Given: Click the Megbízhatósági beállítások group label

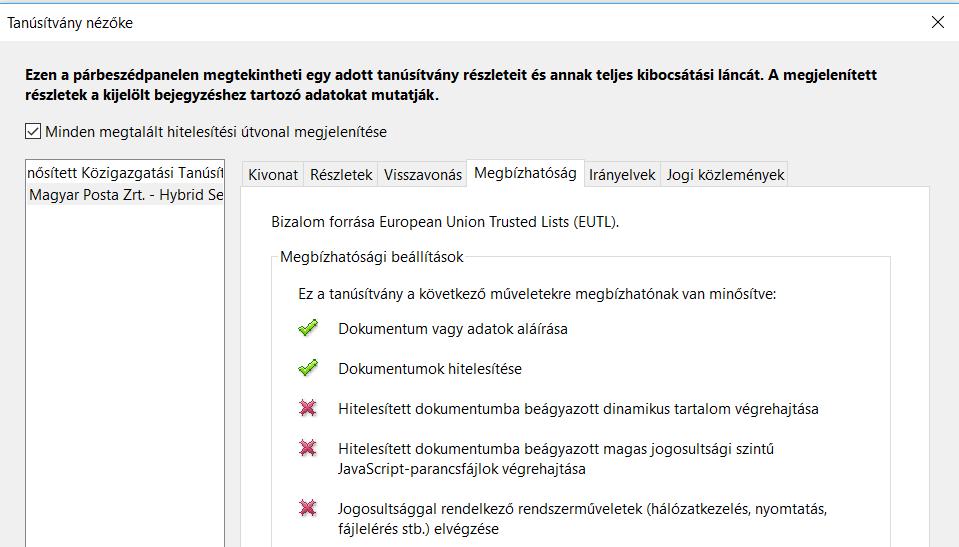Looking at the screenshot, I should pyautogui.click(x=371, y=257).
